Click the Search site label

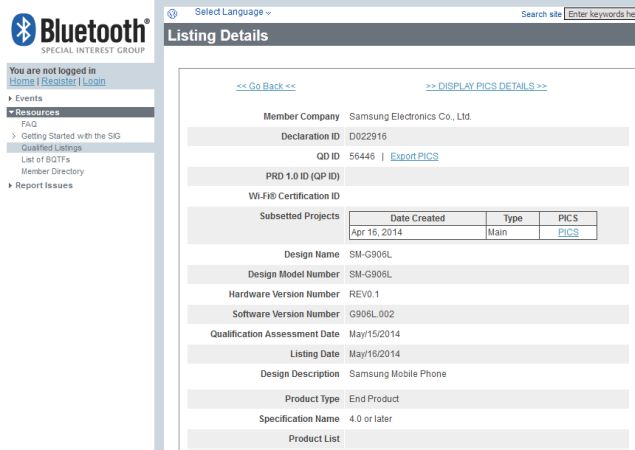point(541,14)
